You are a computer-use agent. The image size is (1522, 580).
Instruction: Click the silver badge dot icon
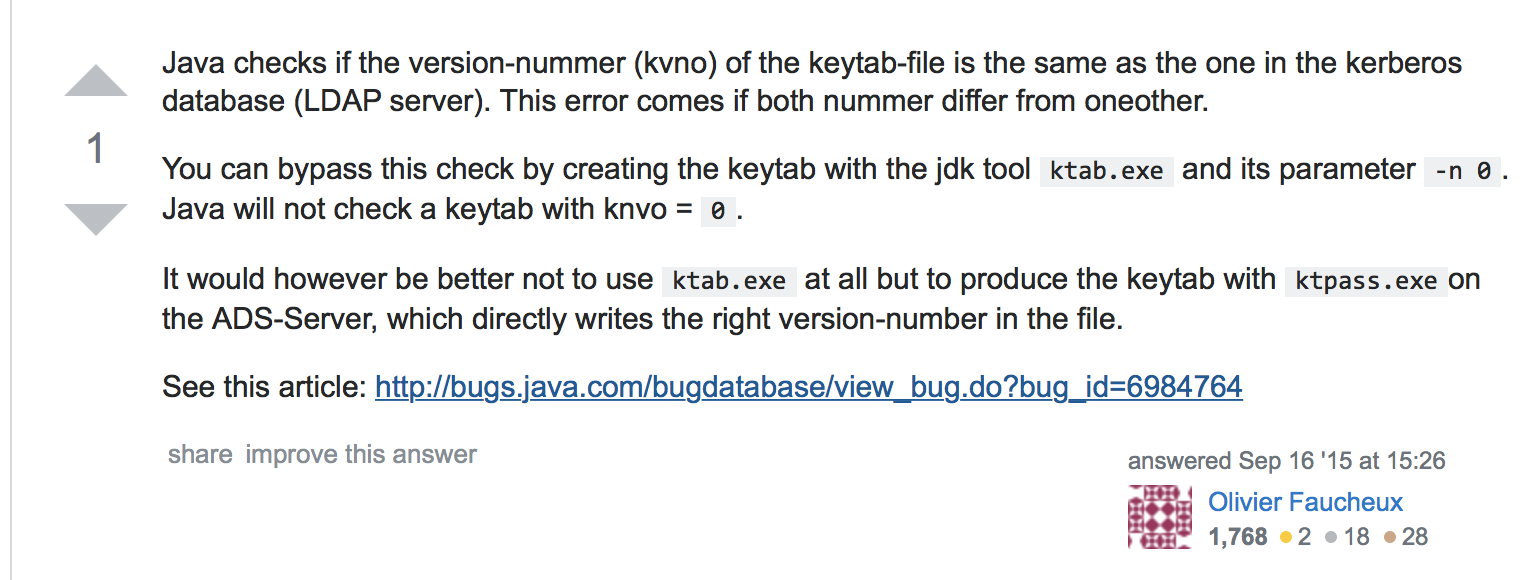[1331, 538]
